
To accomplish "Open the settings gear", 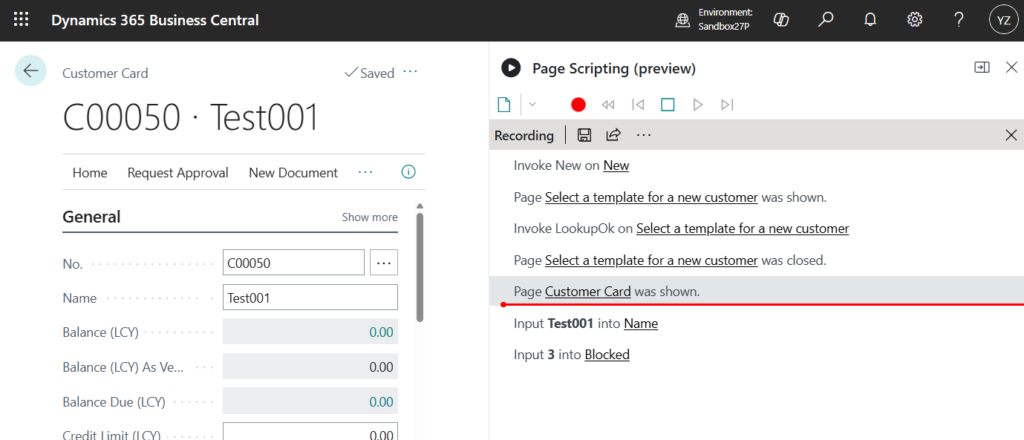I will 914,20.
